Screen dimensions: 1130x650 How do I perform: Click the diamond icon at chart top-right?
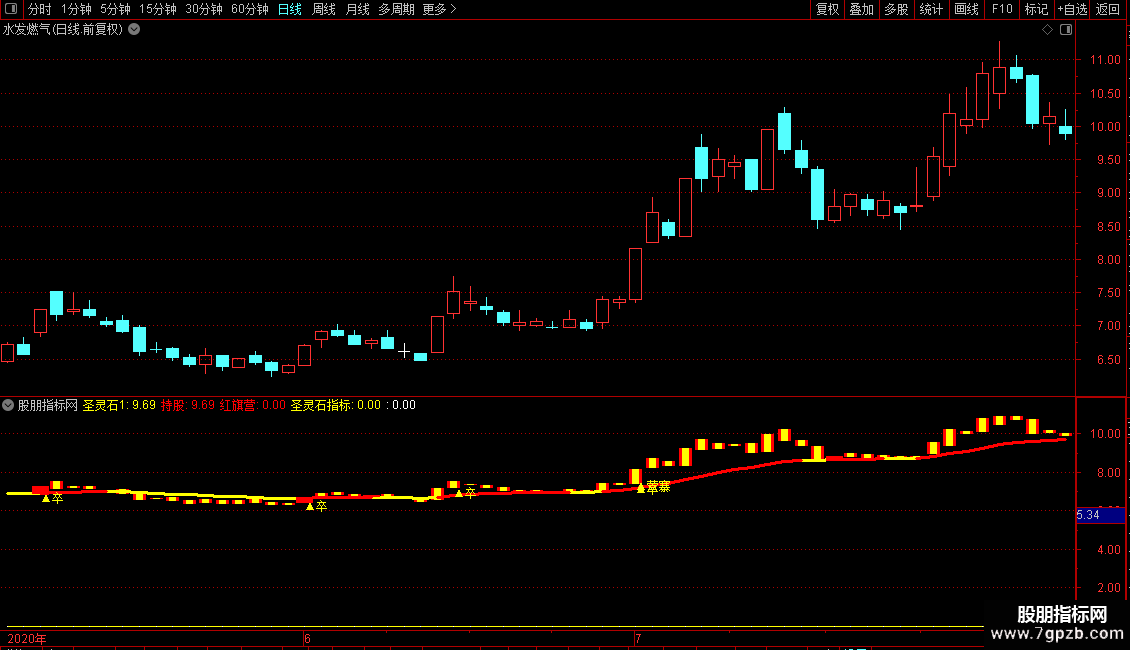pos(1048,30)
